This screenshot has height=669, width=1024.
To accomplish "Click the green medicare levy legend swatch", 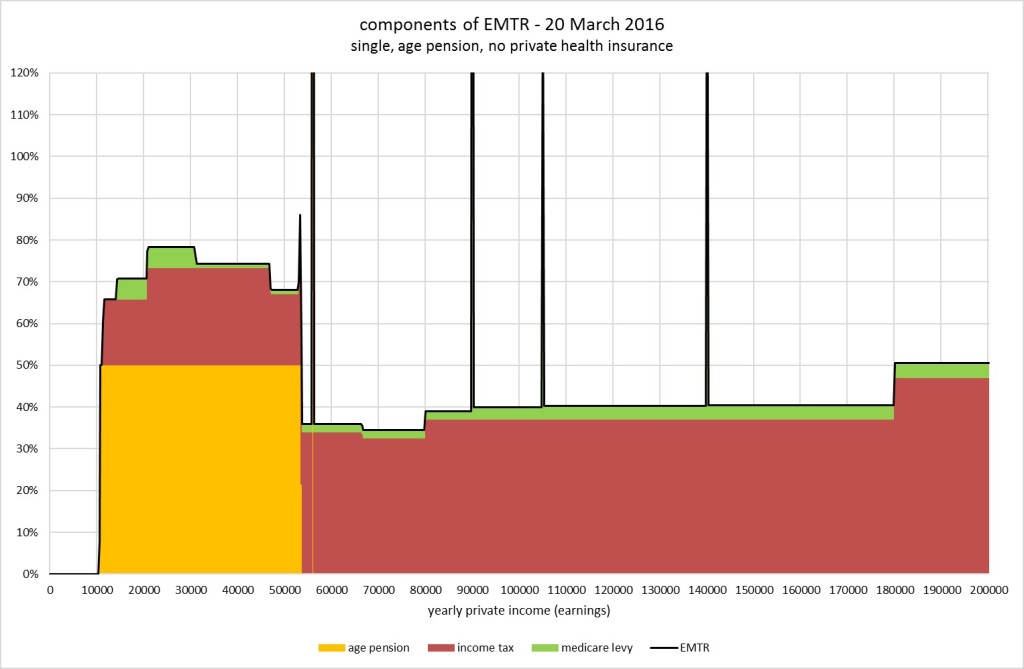I will (x=549, y=647).
